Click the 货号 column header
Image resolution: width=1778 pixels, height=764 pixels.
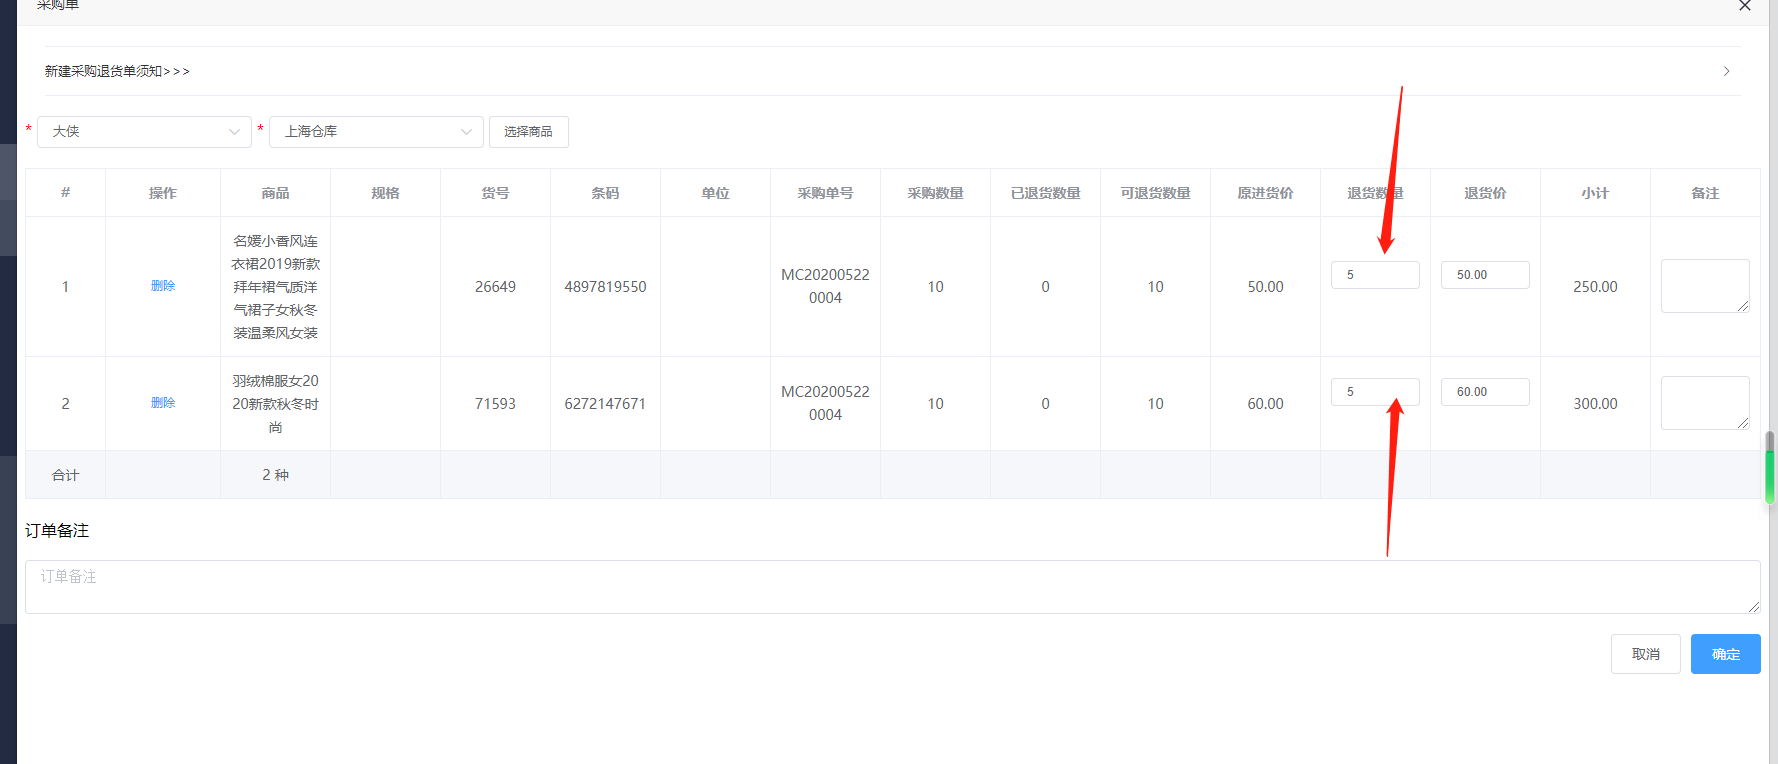click(x=495, y=193)
